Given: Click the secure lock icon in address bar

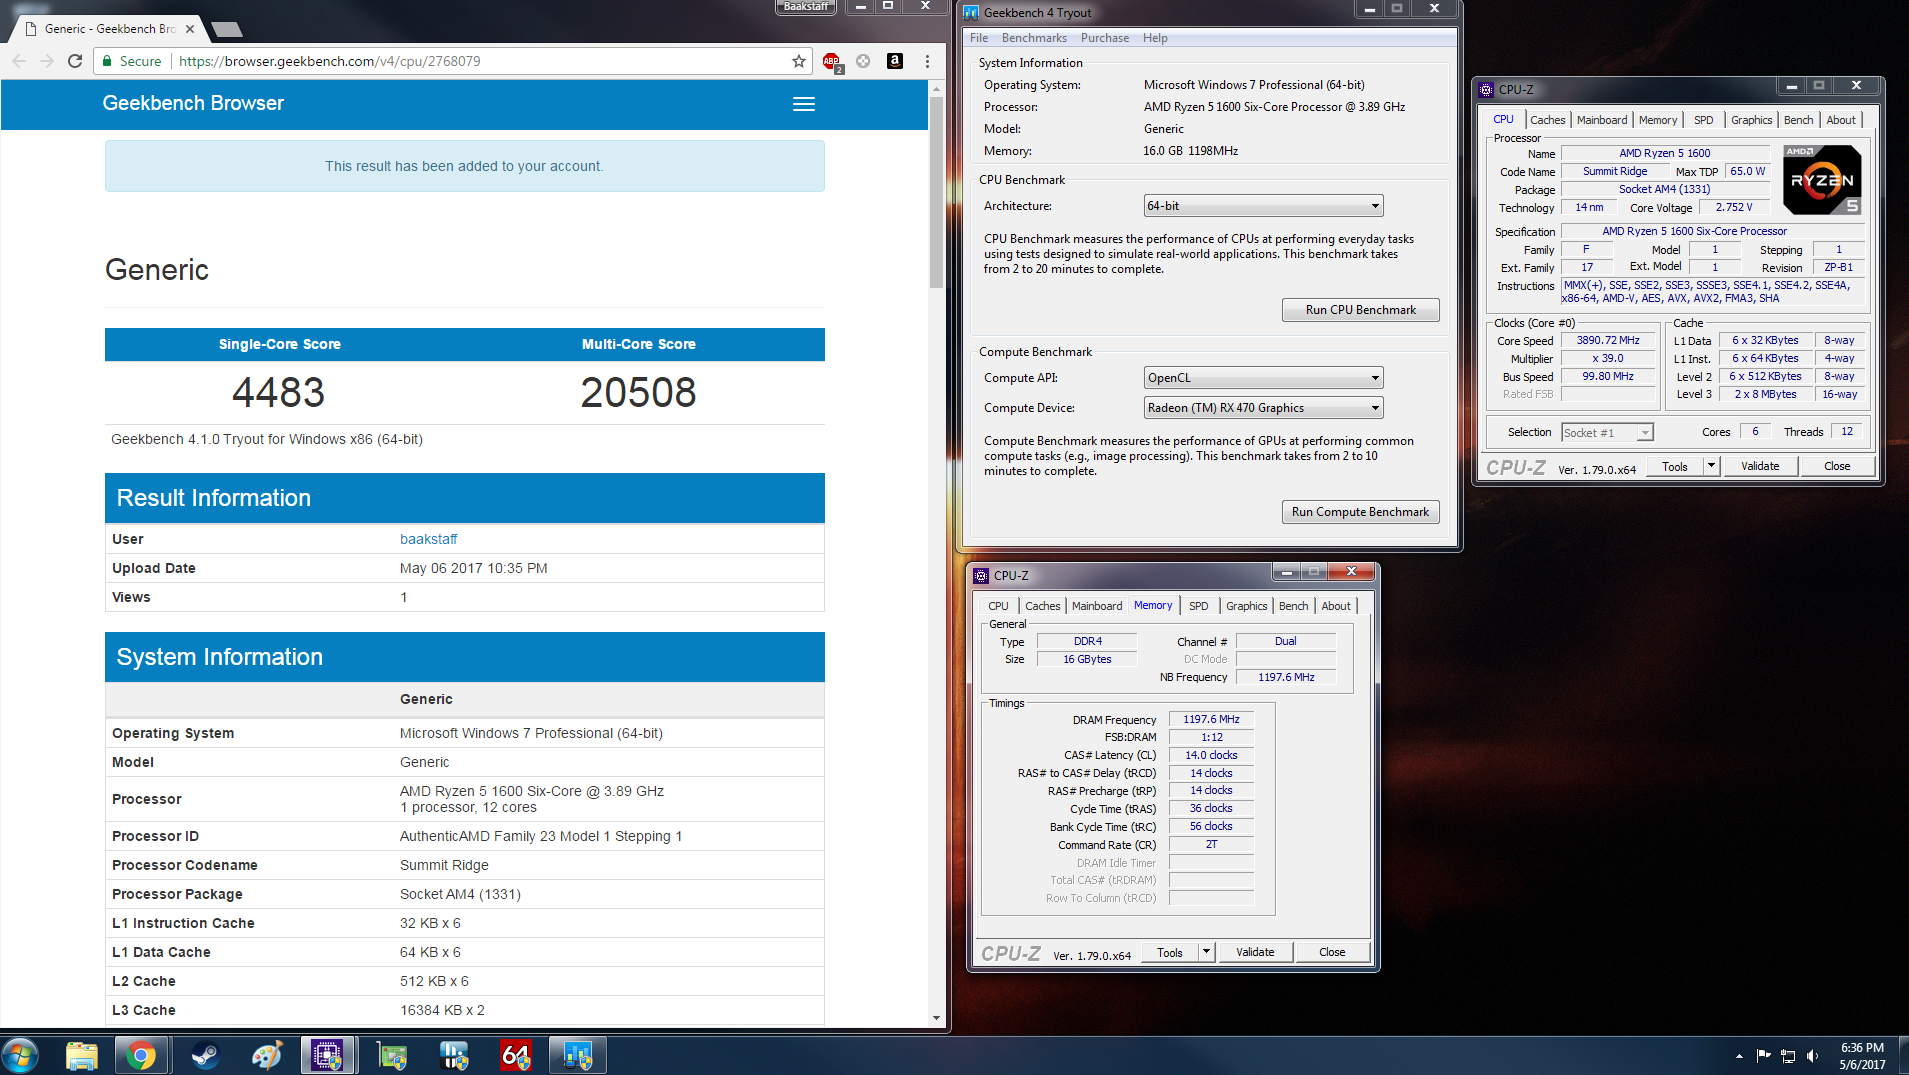Looking at the screenshot, I should tap(107, 61).
